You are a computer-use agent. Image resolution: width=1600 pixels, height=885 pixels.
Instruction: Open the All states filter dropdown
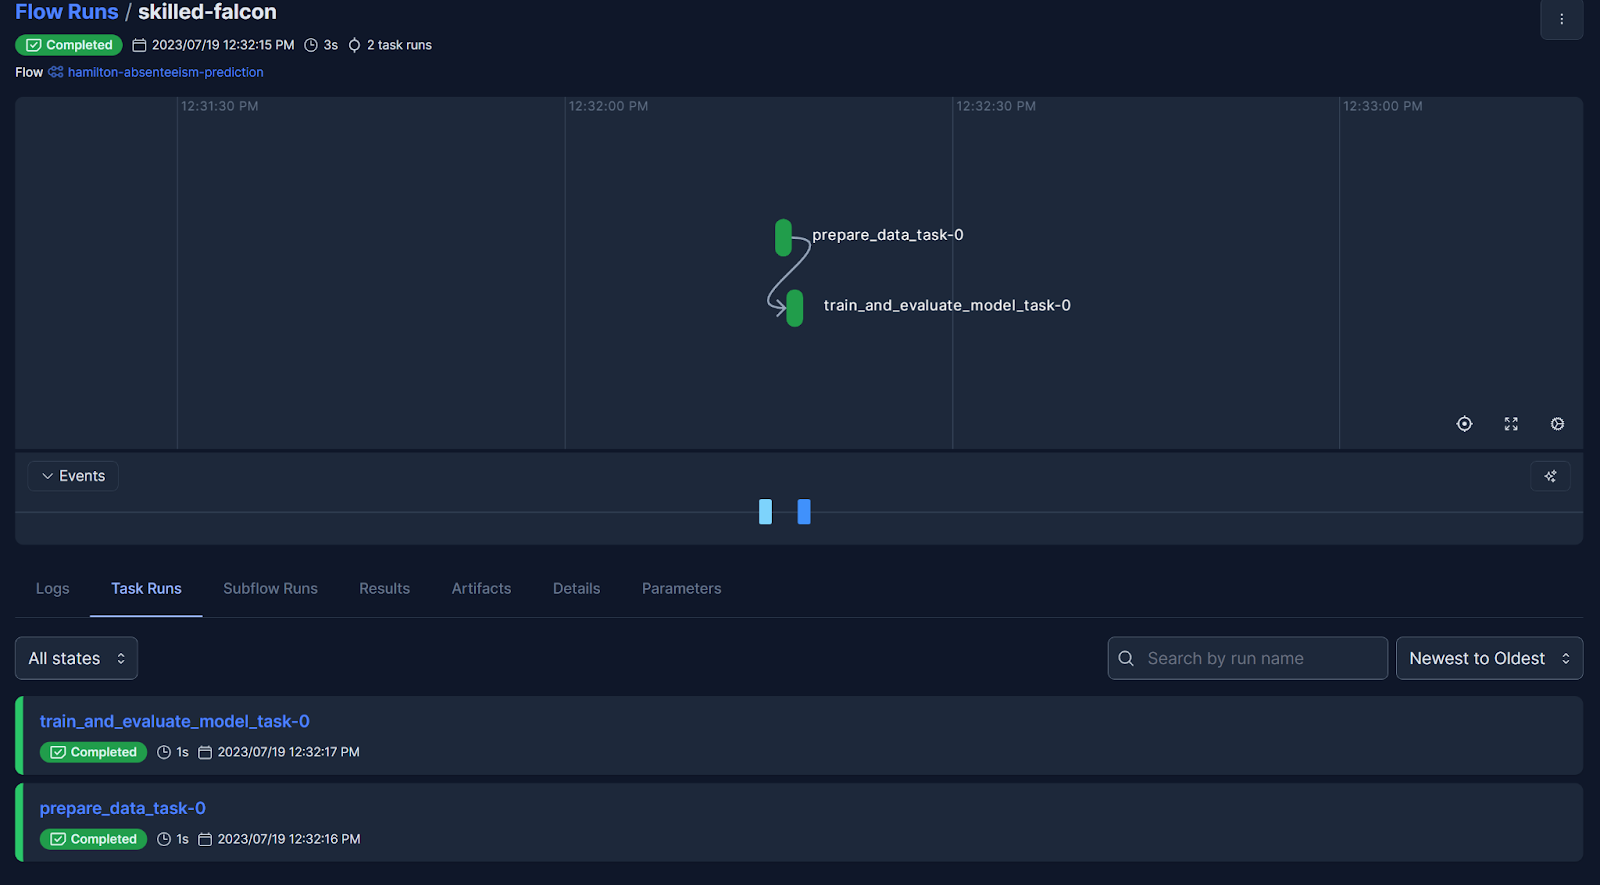click(76, 658)
